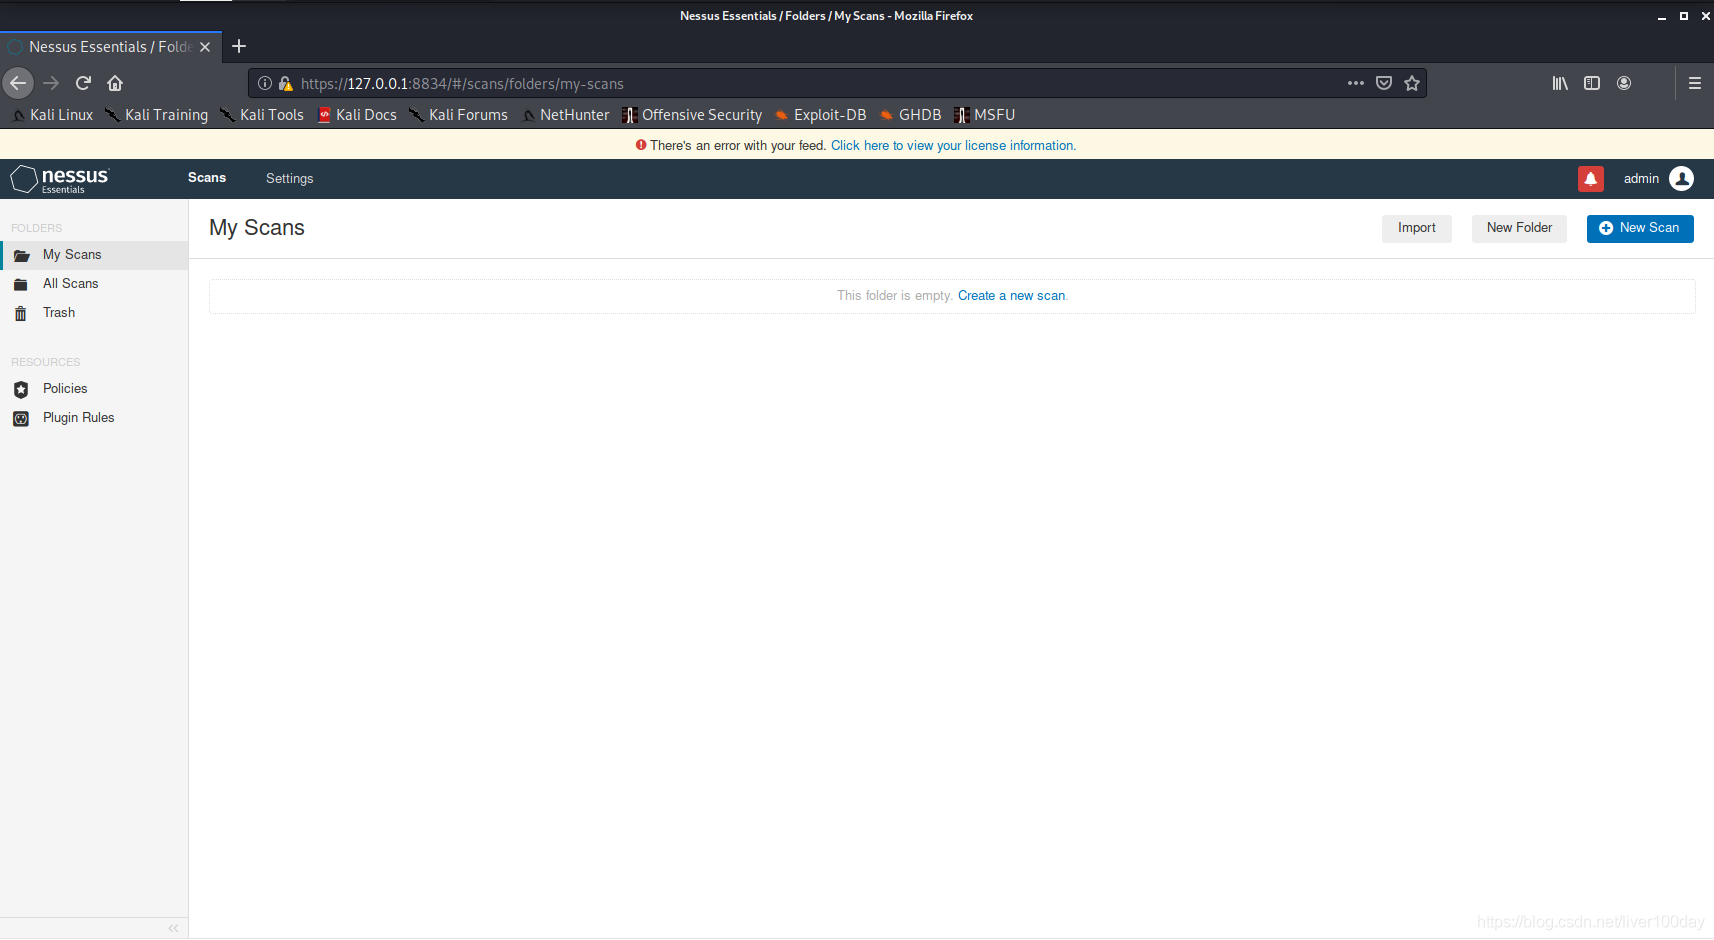
Task: Open Kali Training bookmark
Action: point(156,115)
